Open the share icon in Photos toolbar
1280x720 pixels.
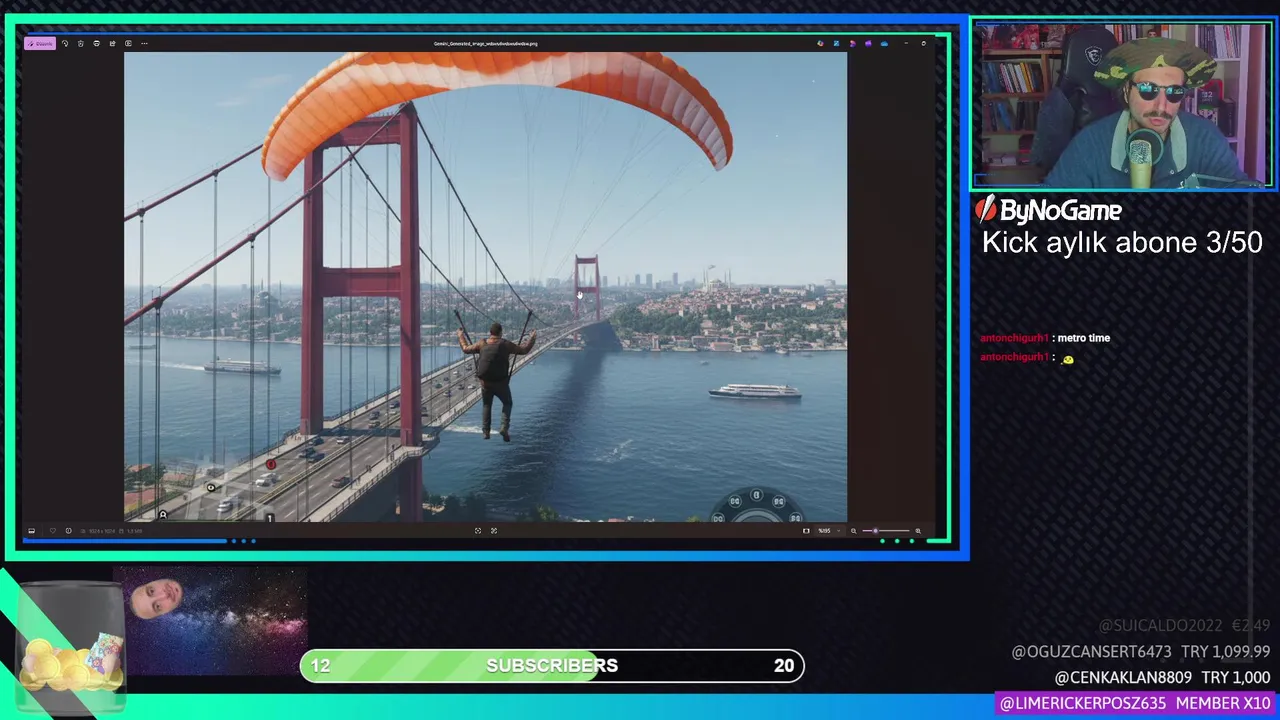coord(113,43)
